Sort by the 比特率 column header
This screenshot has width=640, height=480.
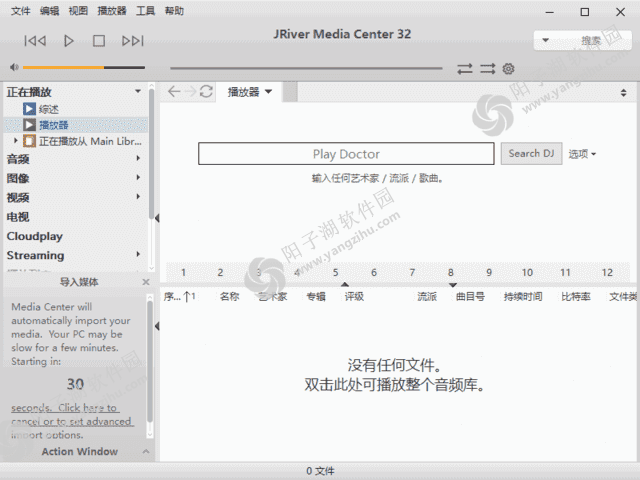pos(576,297)
